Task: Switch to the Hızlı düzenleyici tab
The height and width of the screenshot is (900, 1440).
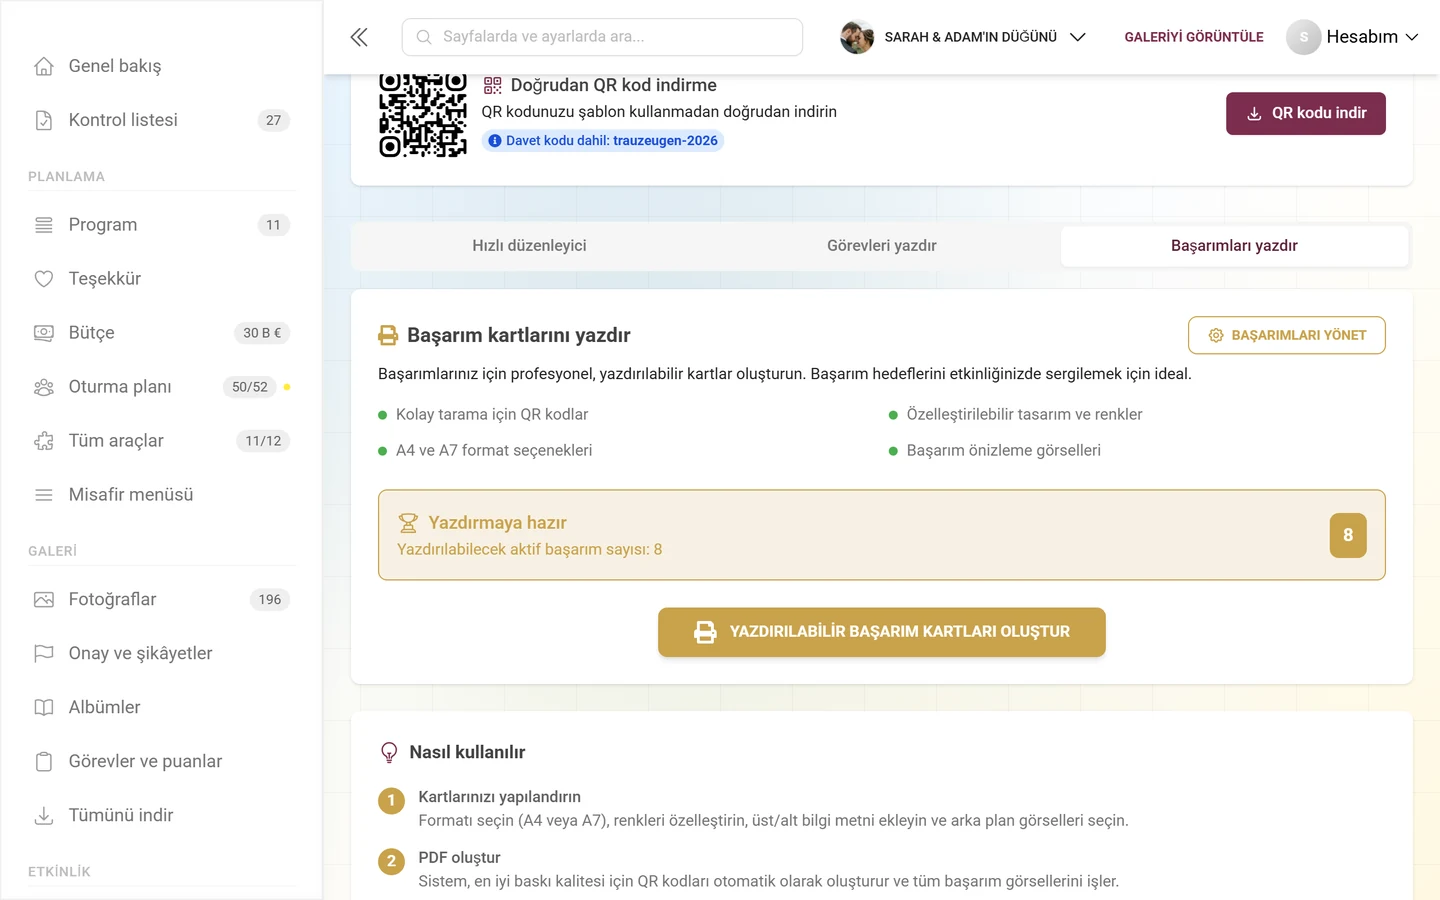Action: click(x=529, y=246)
